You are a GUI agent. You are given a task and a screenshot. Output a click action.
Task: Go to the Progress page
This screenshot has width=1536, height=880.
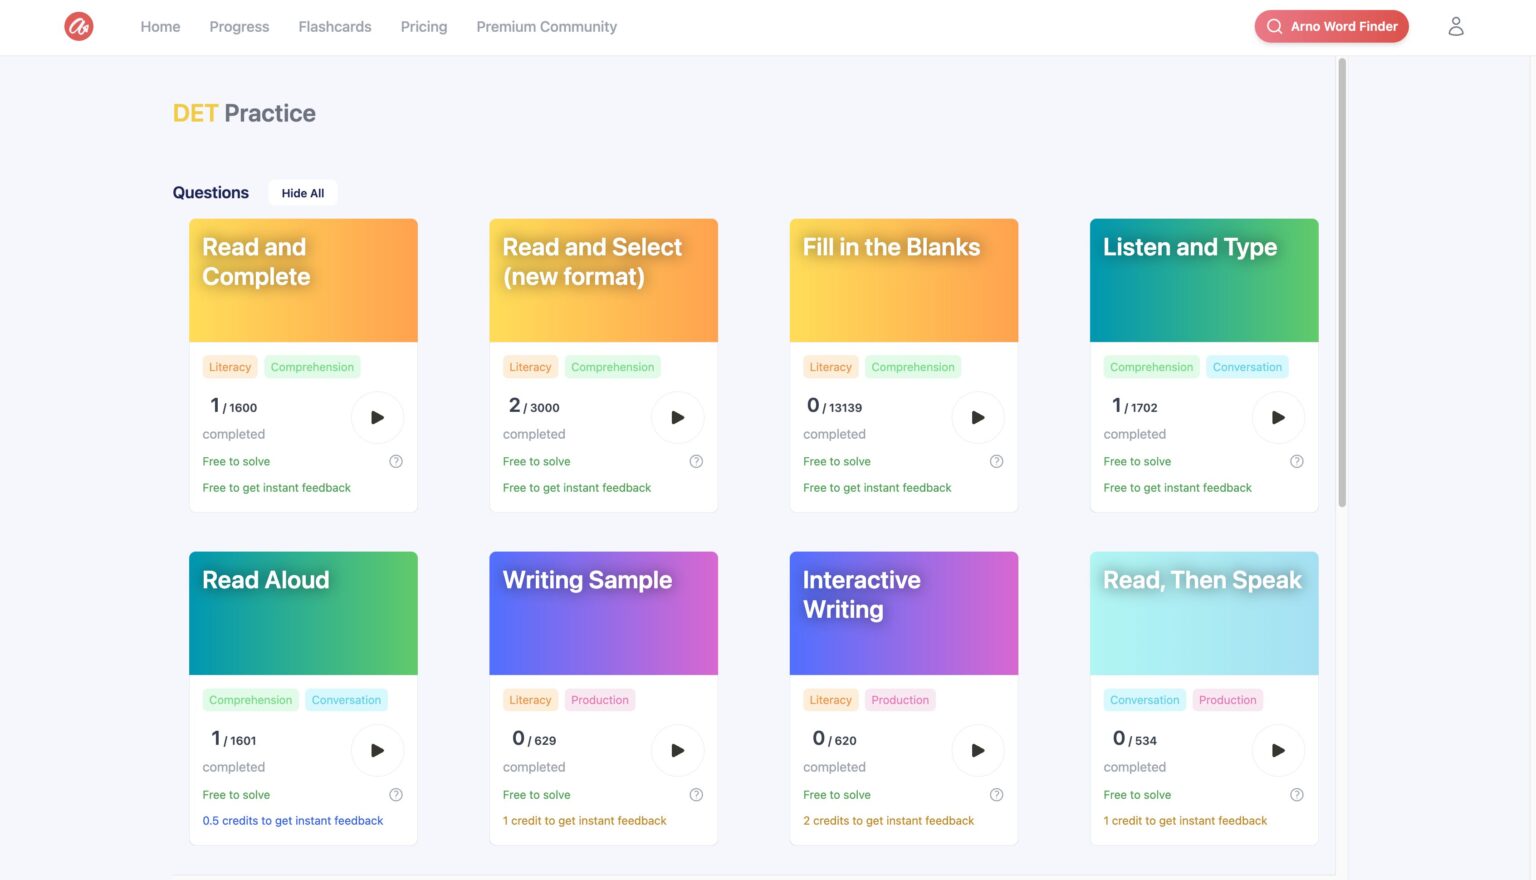[239, 27]
